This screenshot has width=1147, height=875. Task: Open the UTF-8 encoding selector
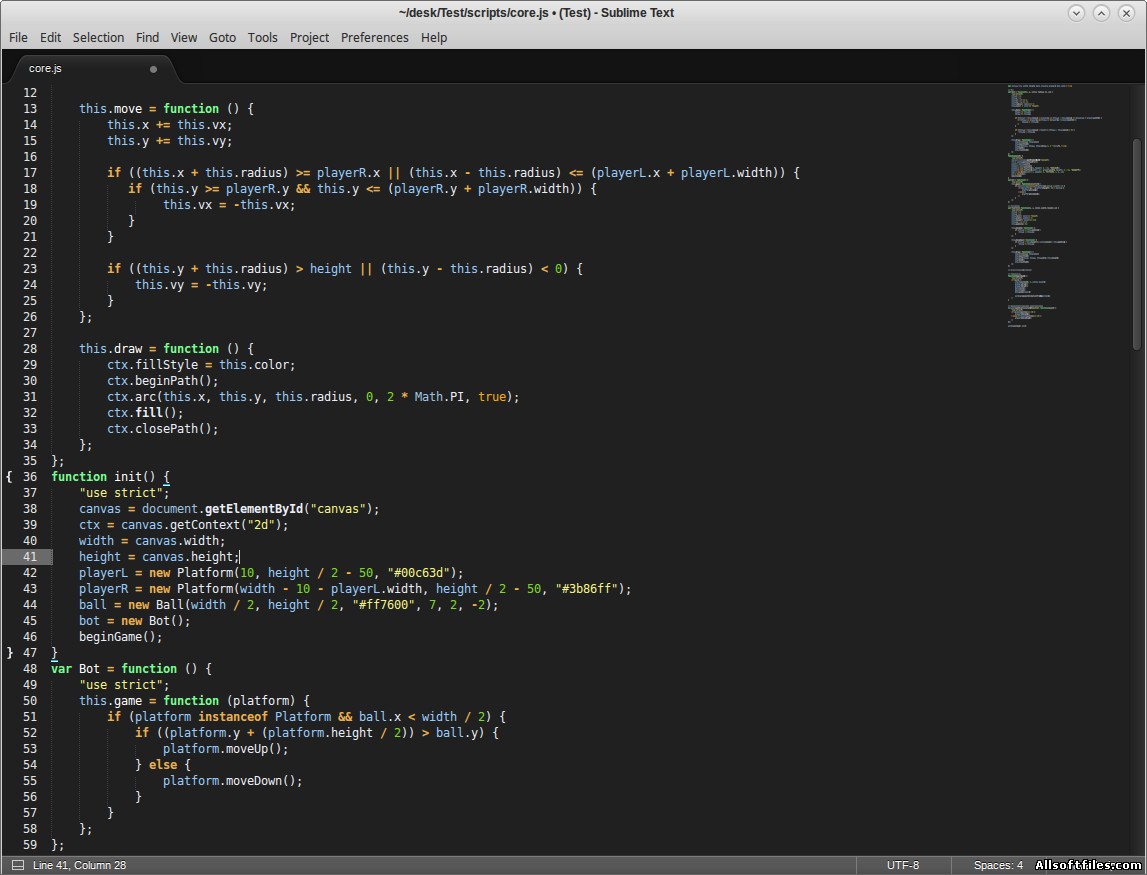point(902,865)
